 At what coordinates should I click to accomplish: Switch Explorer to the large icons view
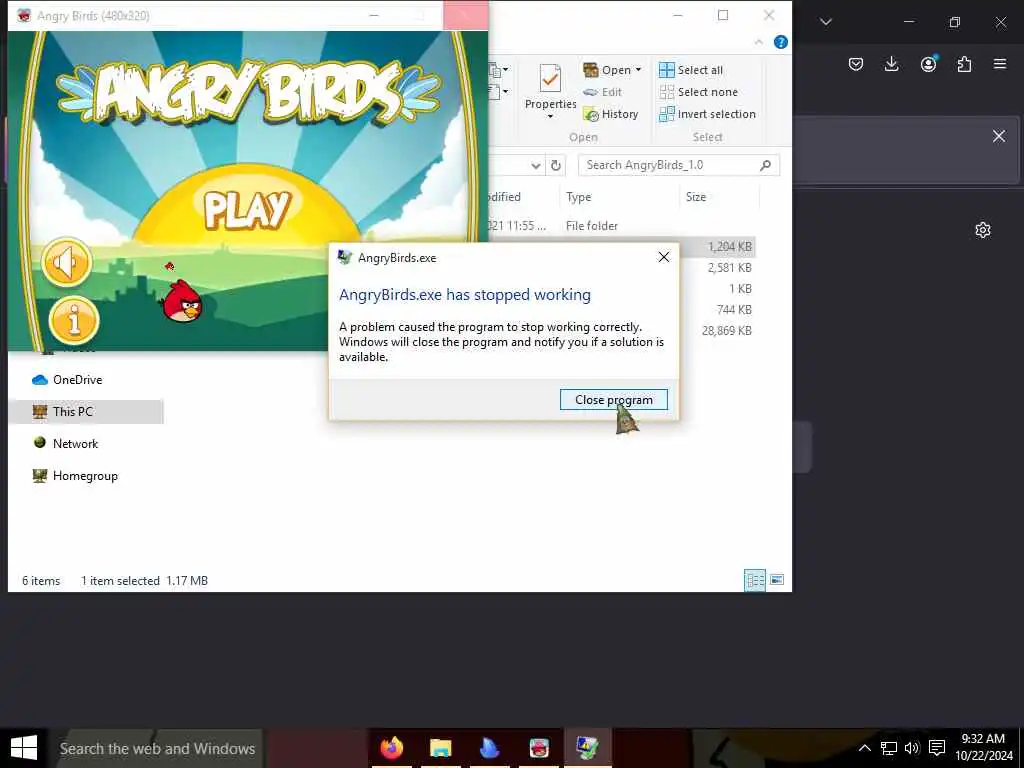777,580
